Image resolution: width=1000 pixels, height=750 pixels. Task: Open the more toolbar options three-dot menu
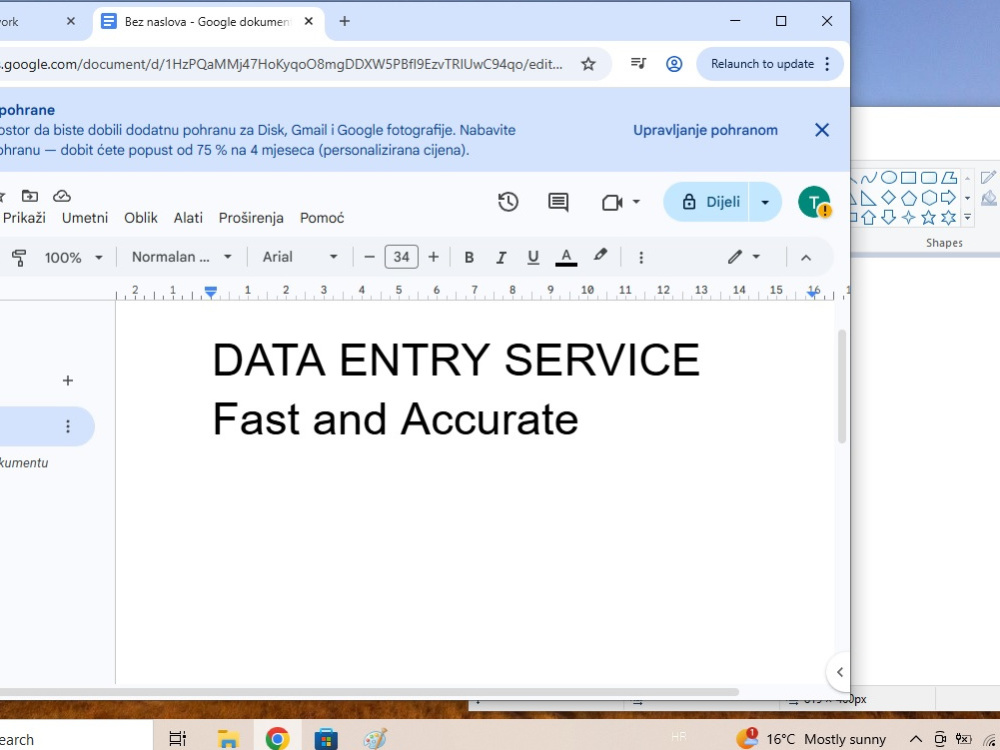(x=641, y=257)
